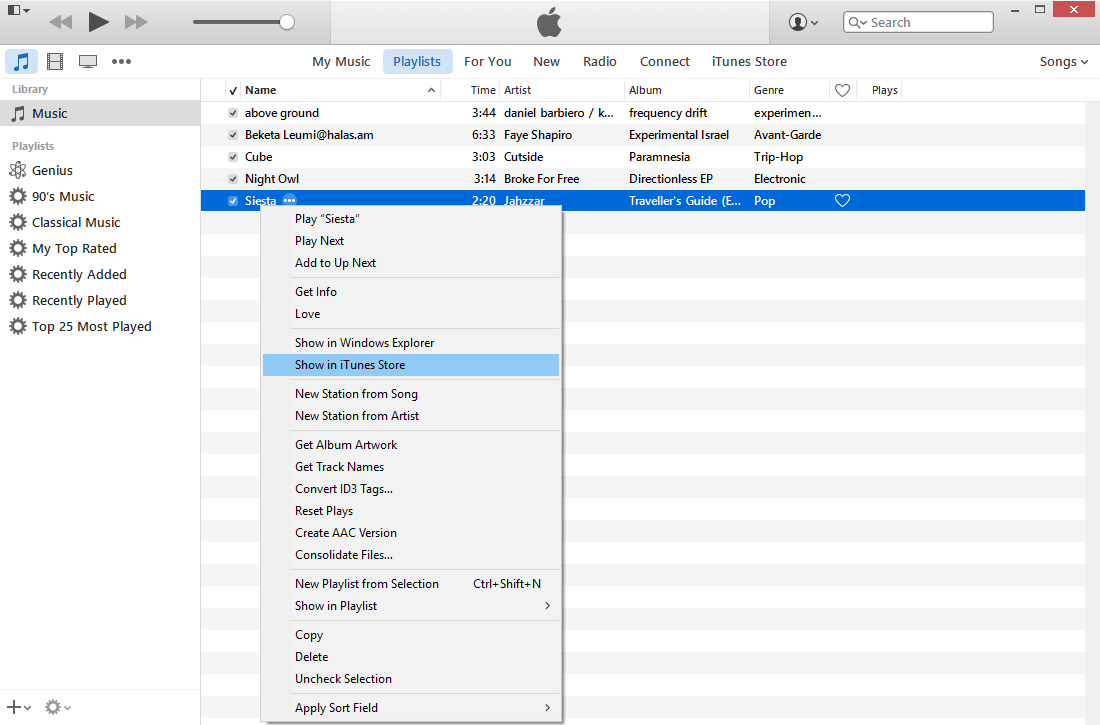
Task: Click the Previous track rewind button
Action: (x=61, y=22)
